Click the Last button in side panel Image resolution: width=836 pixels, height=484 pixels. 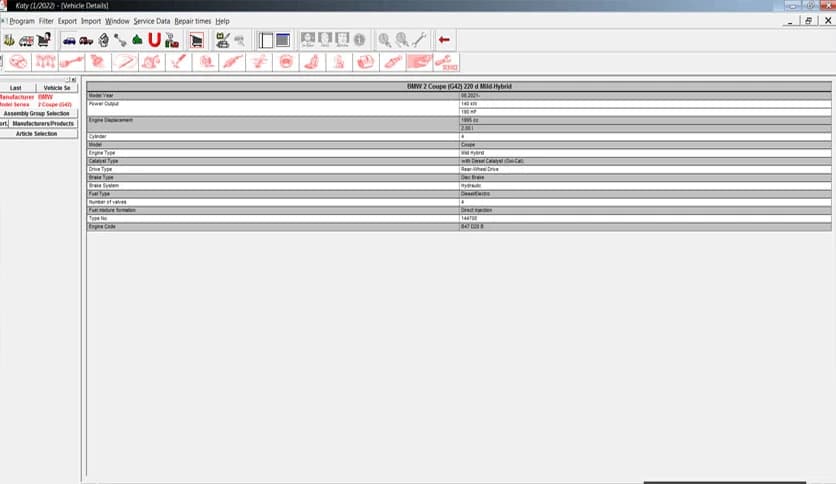(16, 88)
